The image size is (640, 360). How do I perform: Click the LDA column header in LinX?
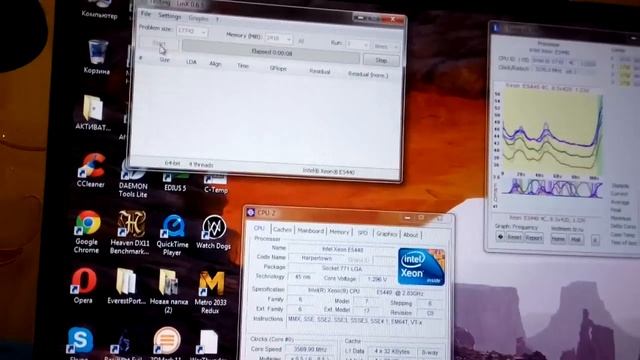point(191,62)
